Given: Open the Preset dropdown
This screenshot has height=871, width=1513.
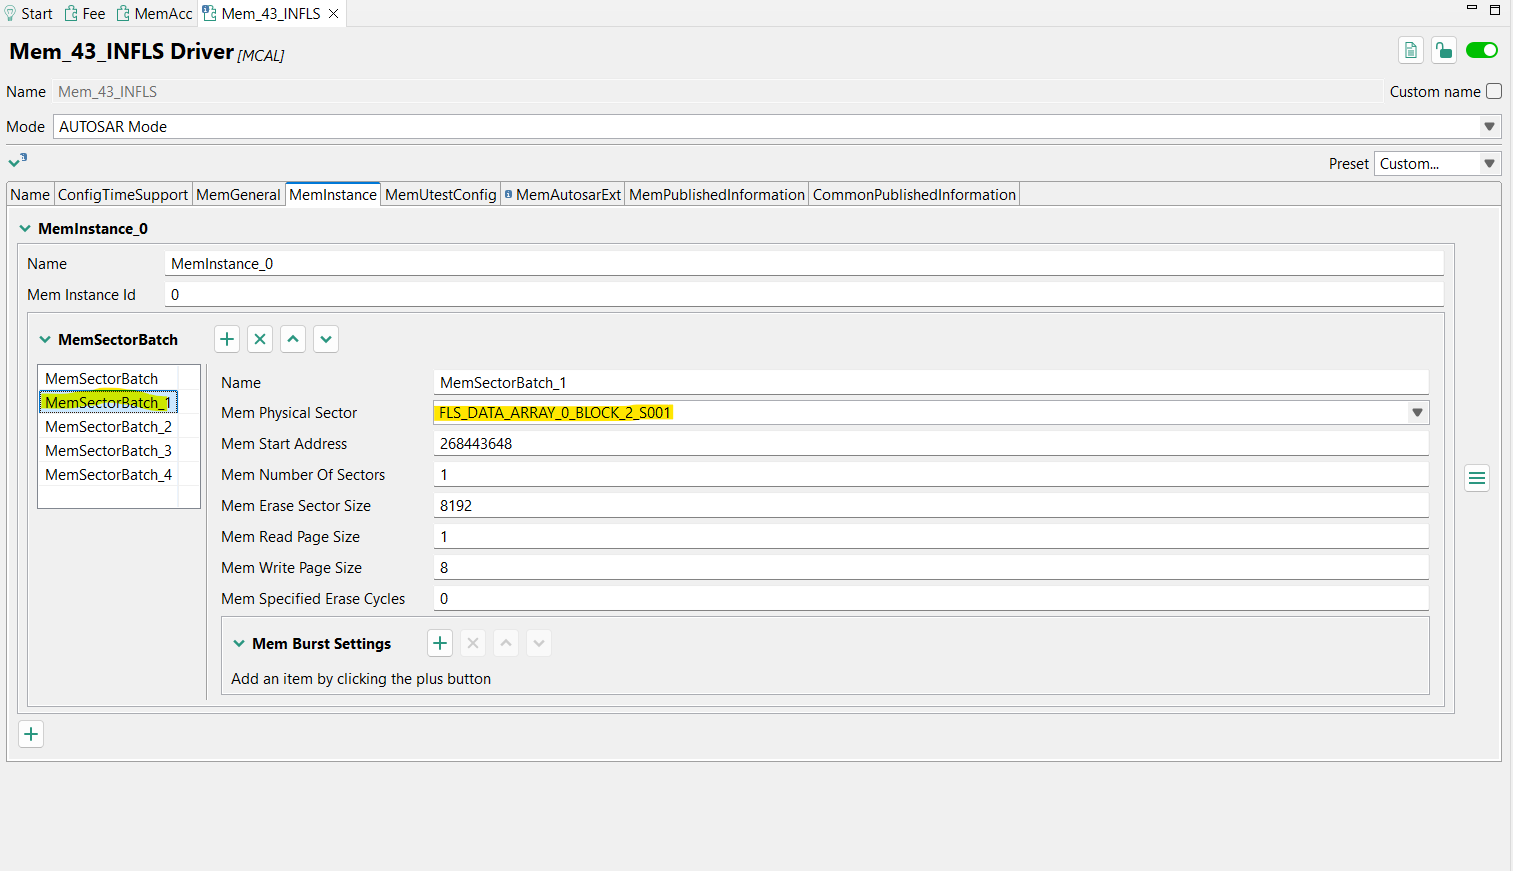Looking at the screenshot, I should [1489, 164].
